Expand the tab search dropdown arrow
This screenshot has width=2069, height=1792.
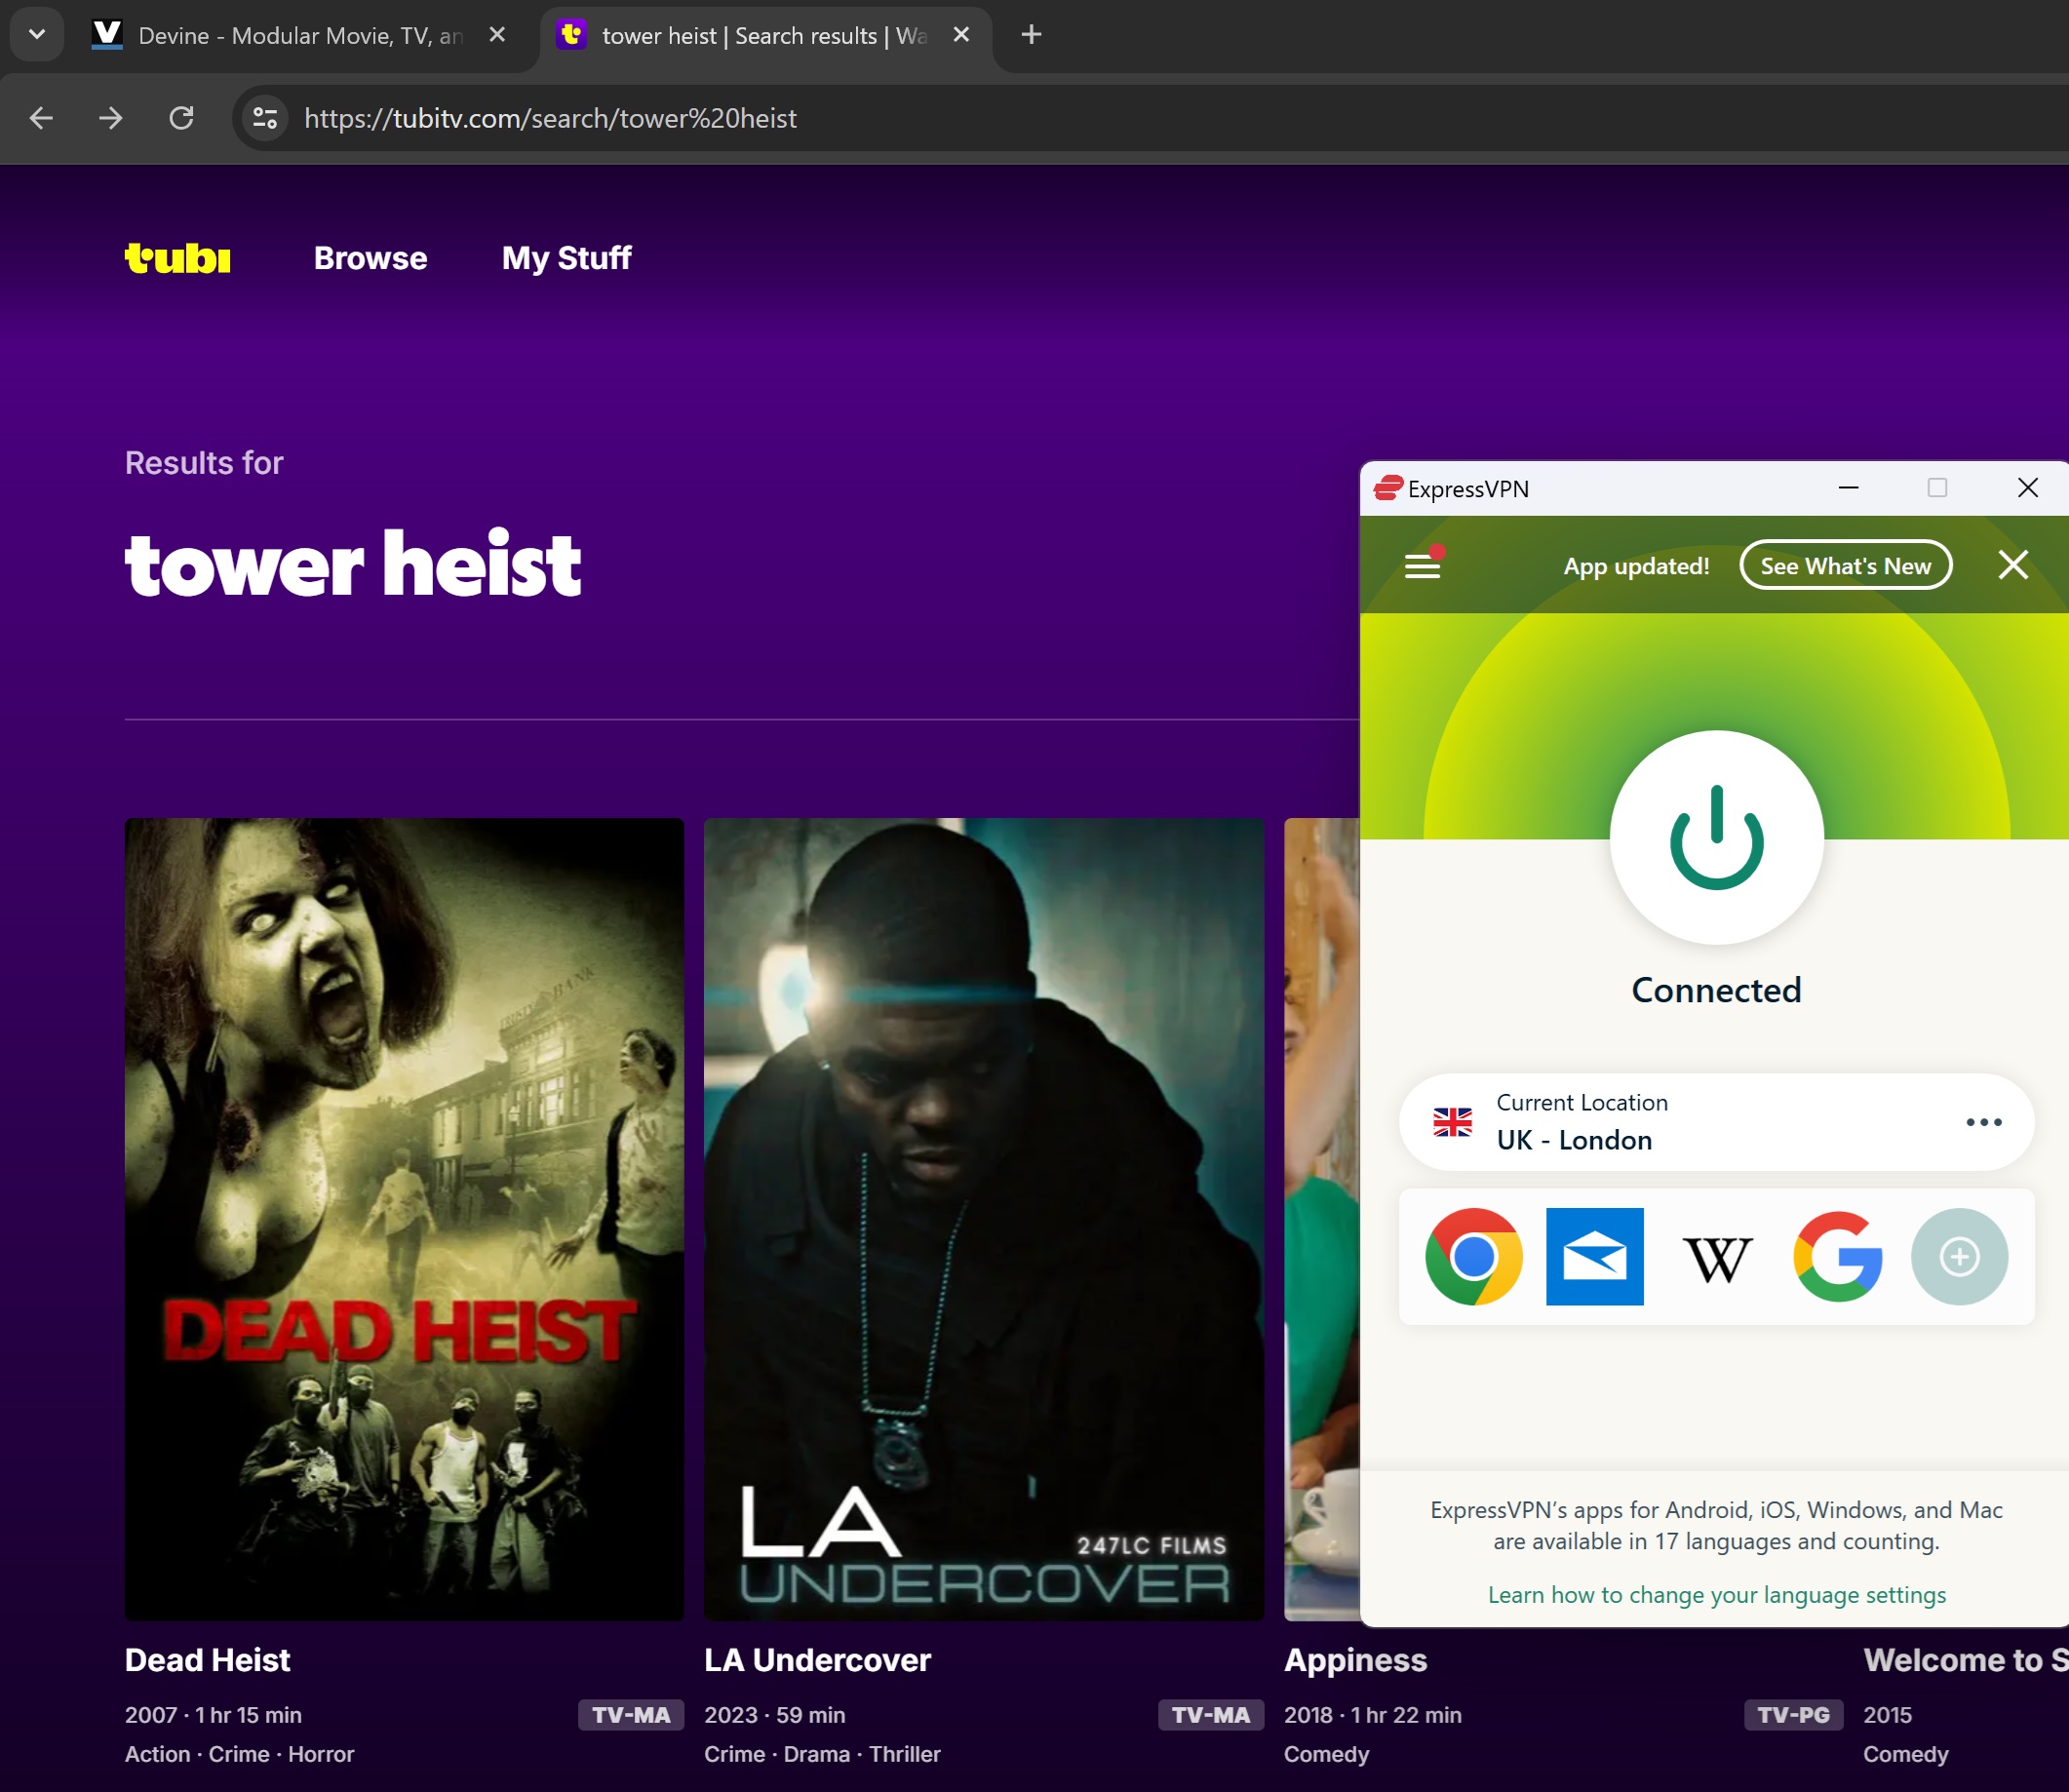coord(37,35)
